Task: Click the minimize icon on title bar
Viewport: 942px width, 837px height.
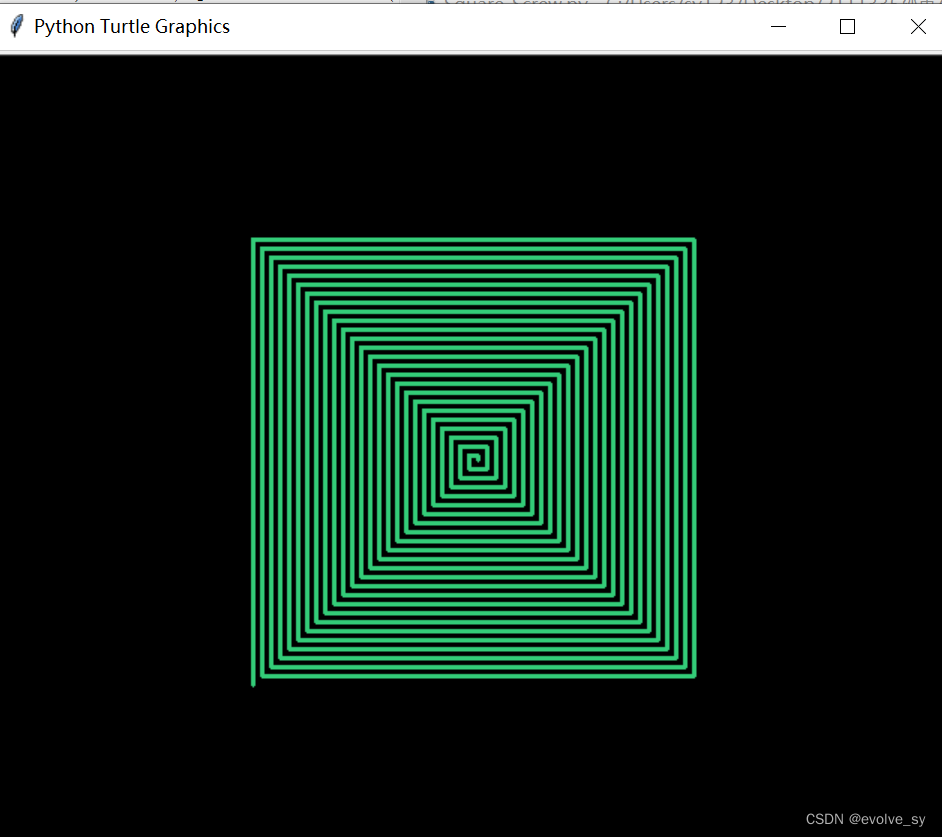Action: pos(778,27)
